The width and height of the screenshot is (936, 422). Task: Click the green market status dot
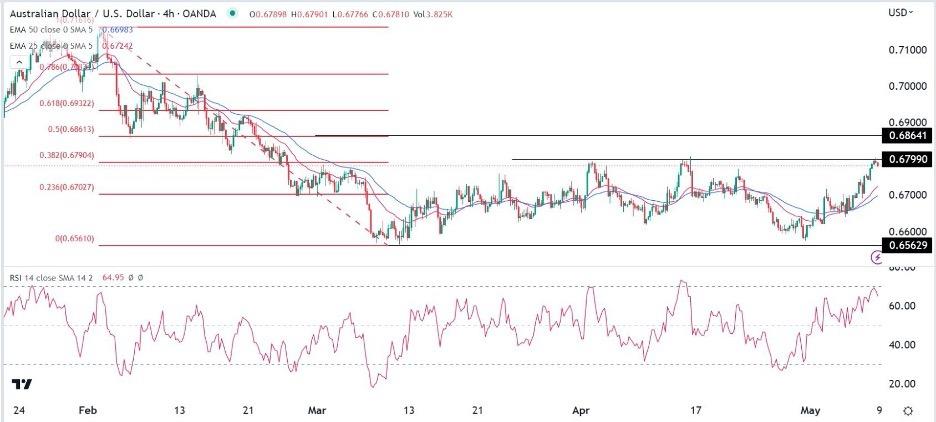(232, 12)
